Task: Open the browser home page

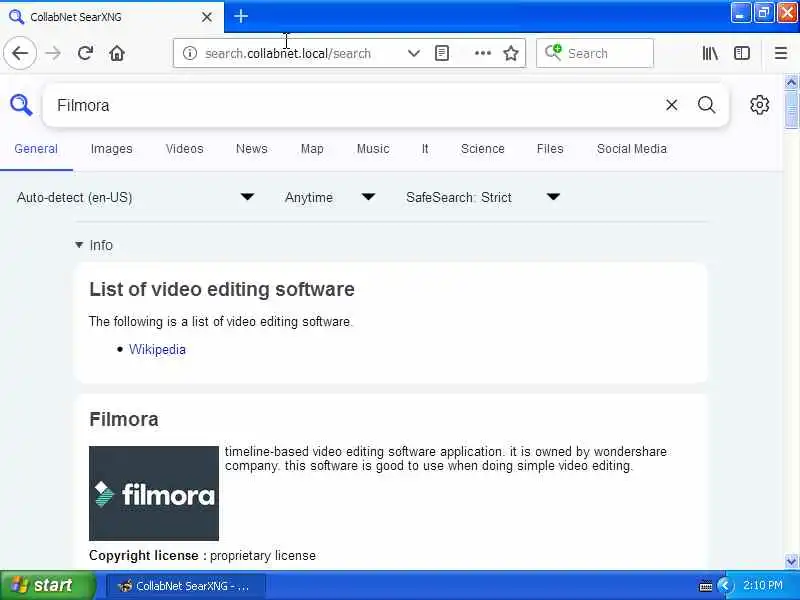Action: click(117, 53)
